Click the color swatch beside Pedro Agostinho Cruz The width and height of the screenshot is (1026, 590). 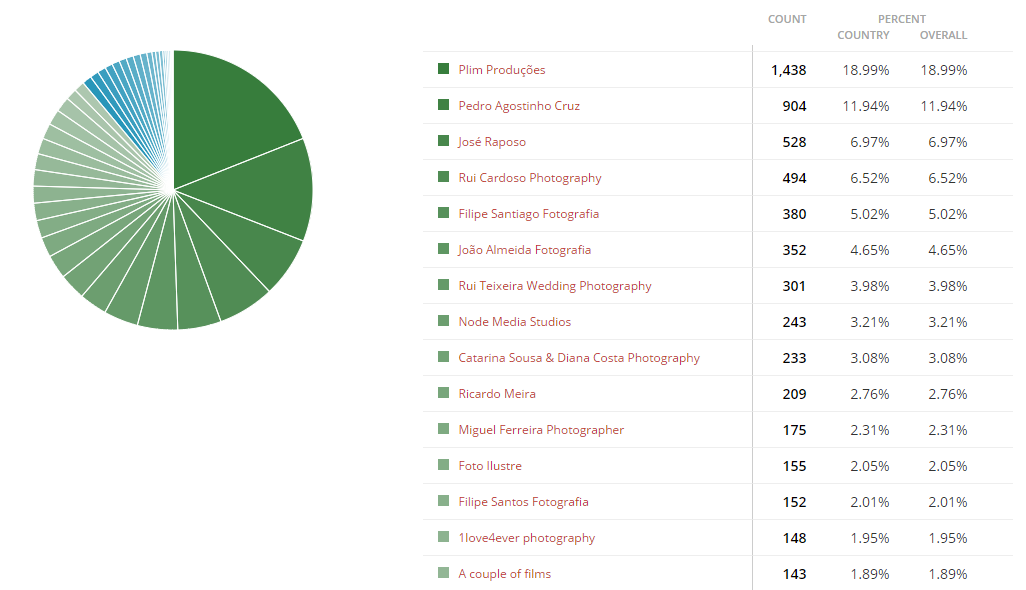click(x=444, y=105)
